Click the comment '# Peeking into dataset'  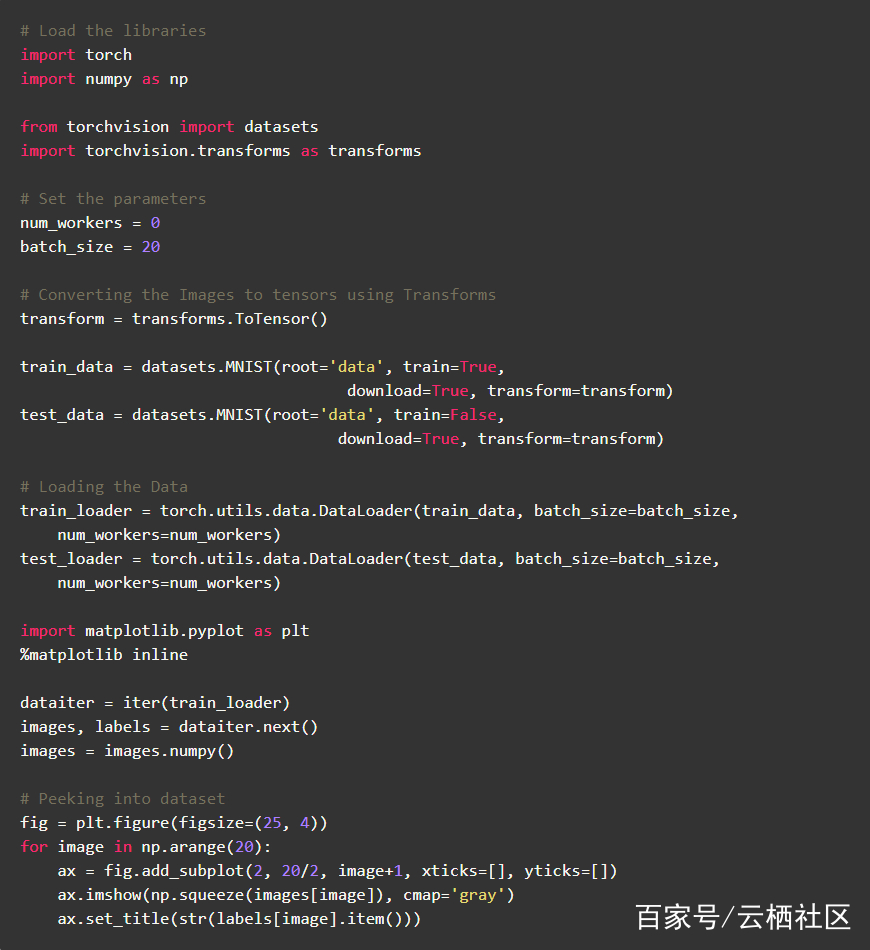122,799
